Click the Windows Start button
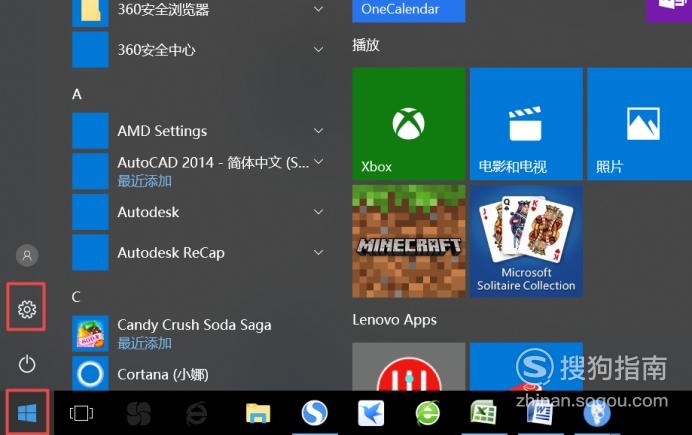Image resolution: width=692 pixels, height=435 pixels. coord(27,413)
